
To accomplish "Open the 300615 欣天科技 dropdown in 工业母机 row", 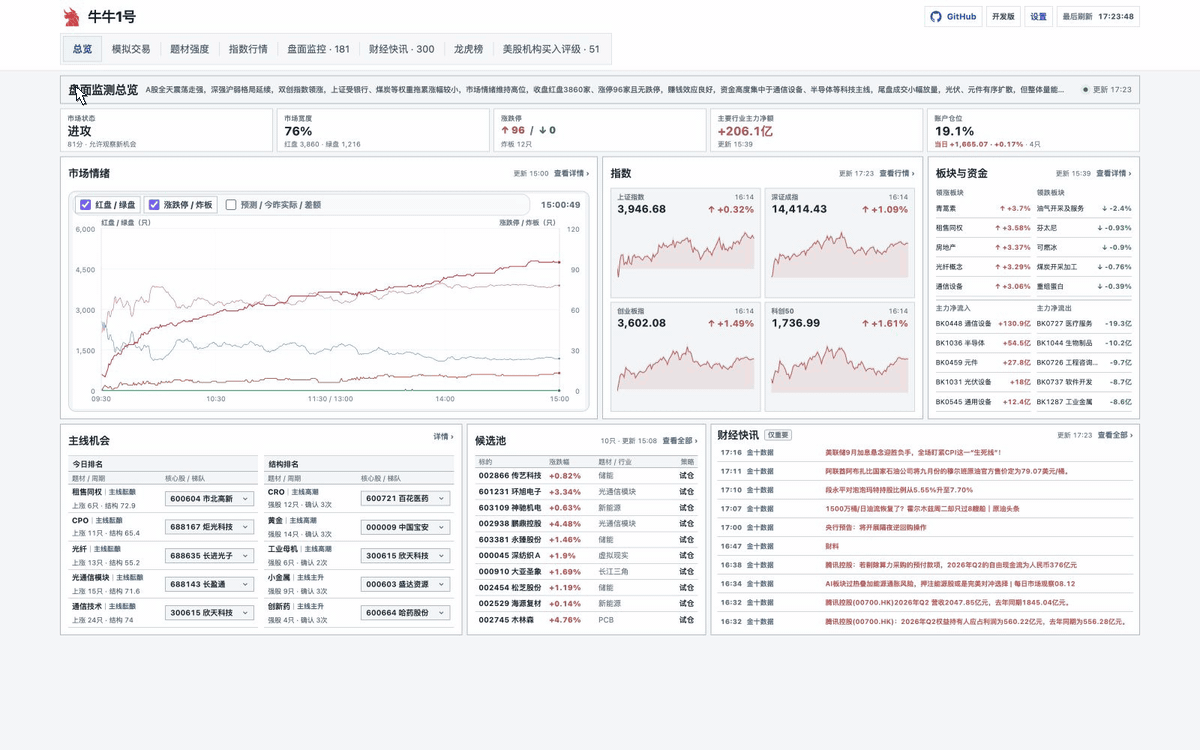I will tap(406, 555).
